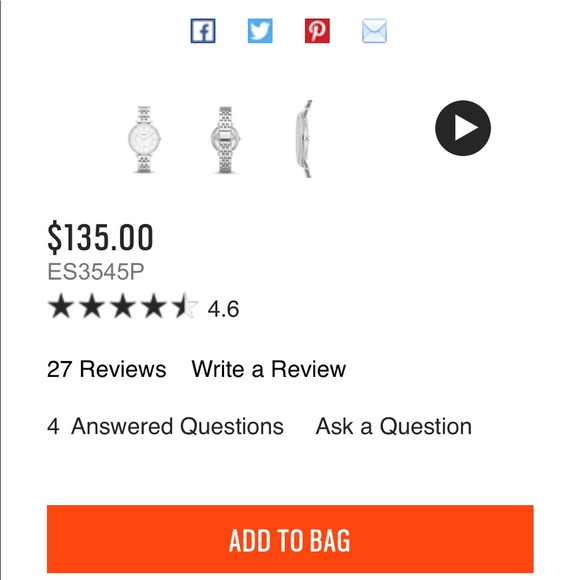
Task: Click the half-filled fifth star
Action: point(185,306)
